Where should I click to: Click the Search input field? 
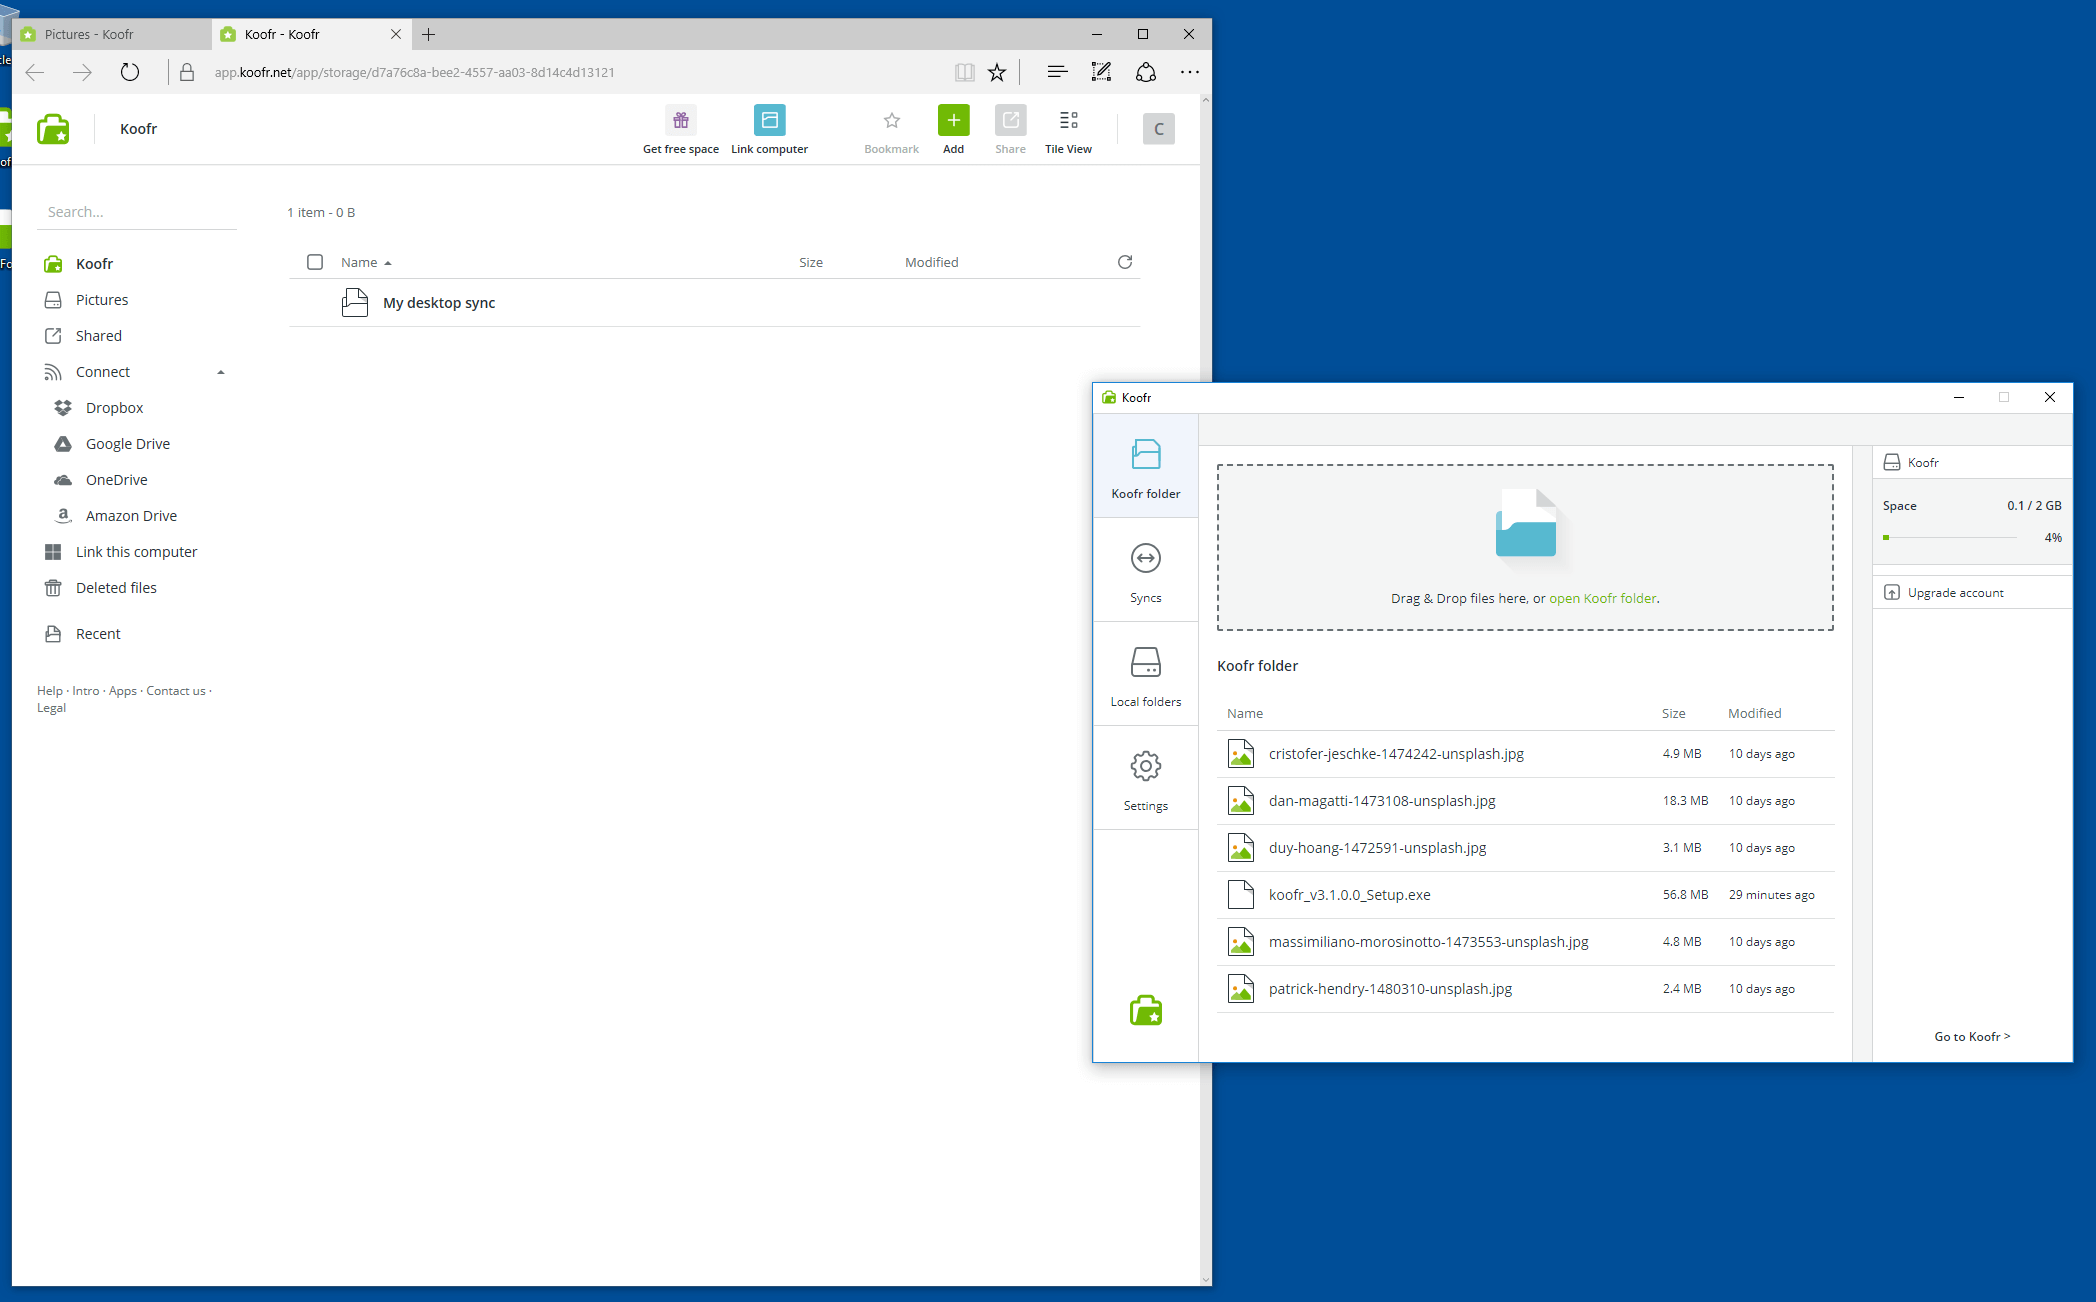pos(137,212)
